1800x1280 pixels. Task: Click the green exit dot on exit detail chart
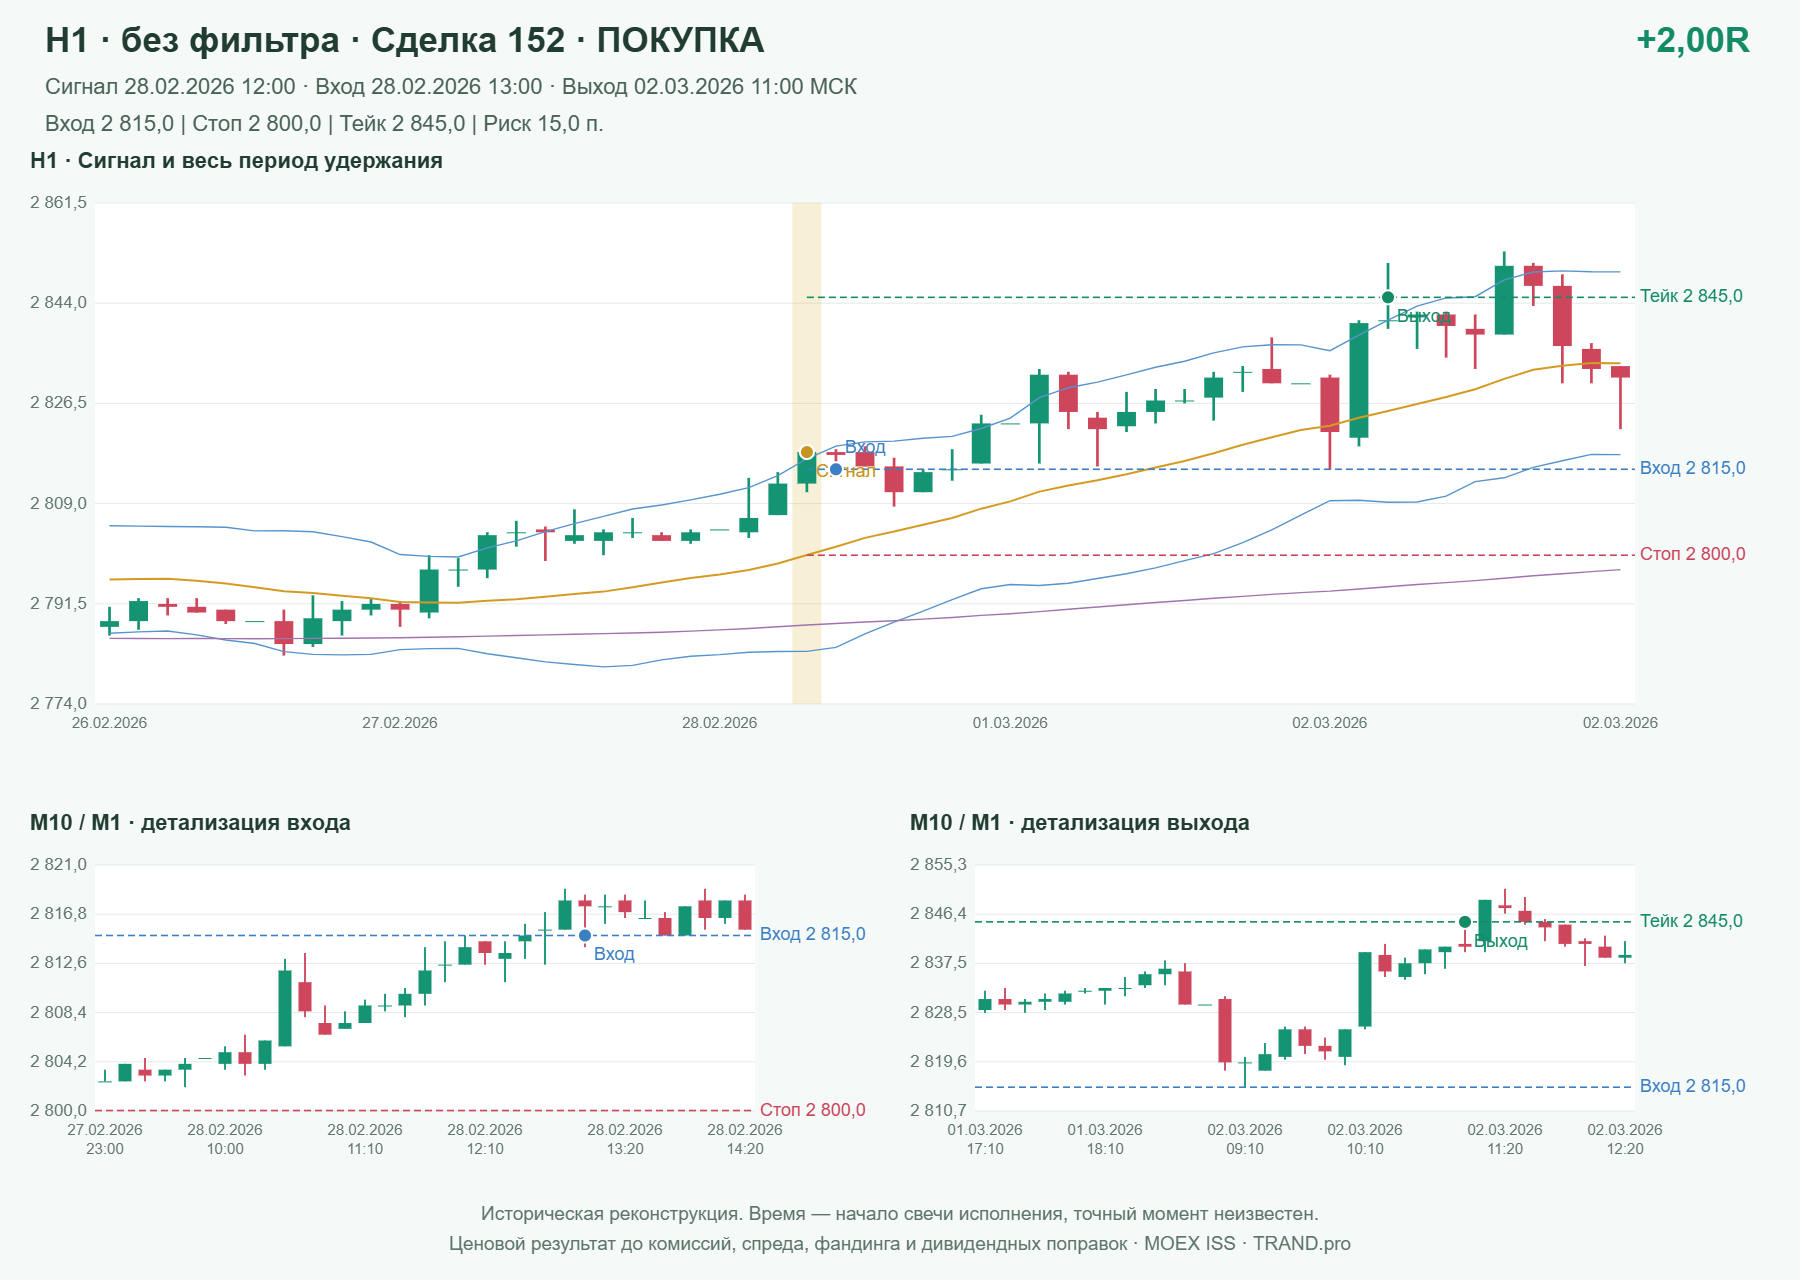[1465, 922]
